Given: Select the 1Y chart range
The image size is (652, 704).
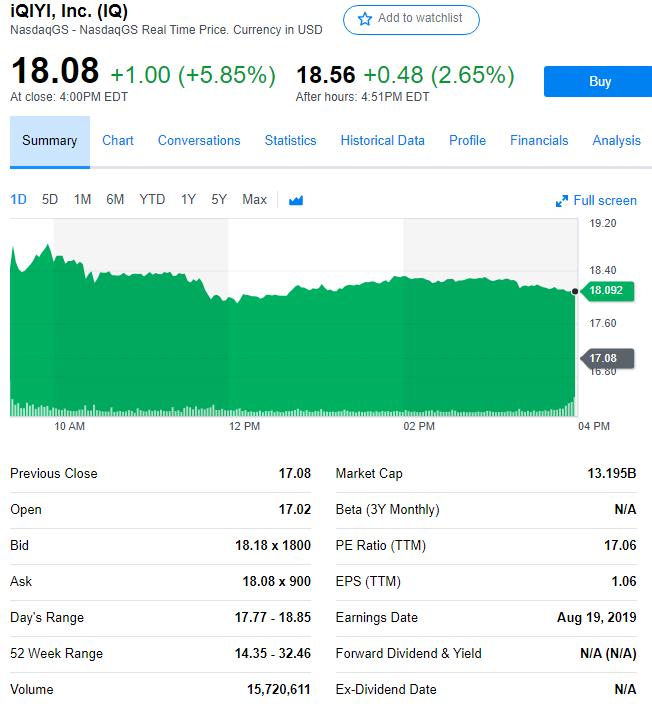Looking at the screenshot, I should click(x=189, y=199).
